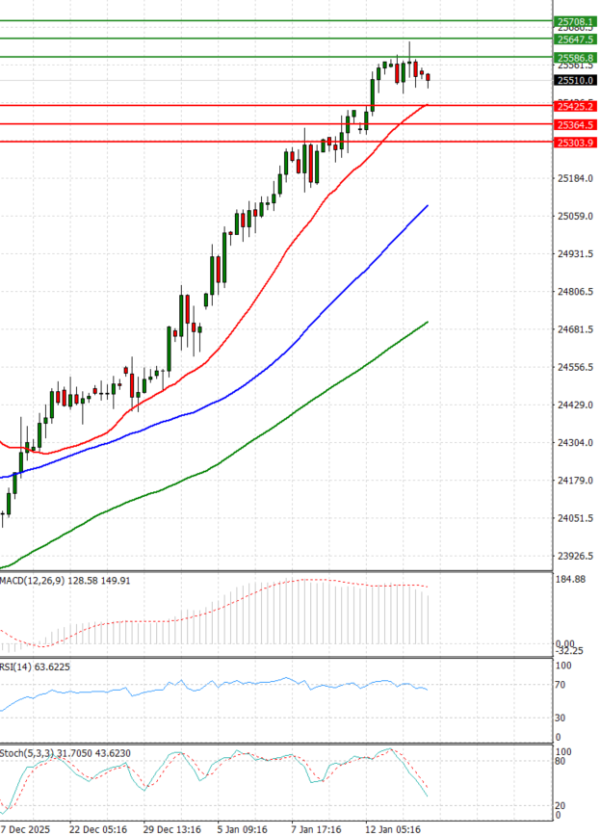Click the red 25303.9 support price label
This screenshot has height=836, width=600.
(x=575, y=142)
